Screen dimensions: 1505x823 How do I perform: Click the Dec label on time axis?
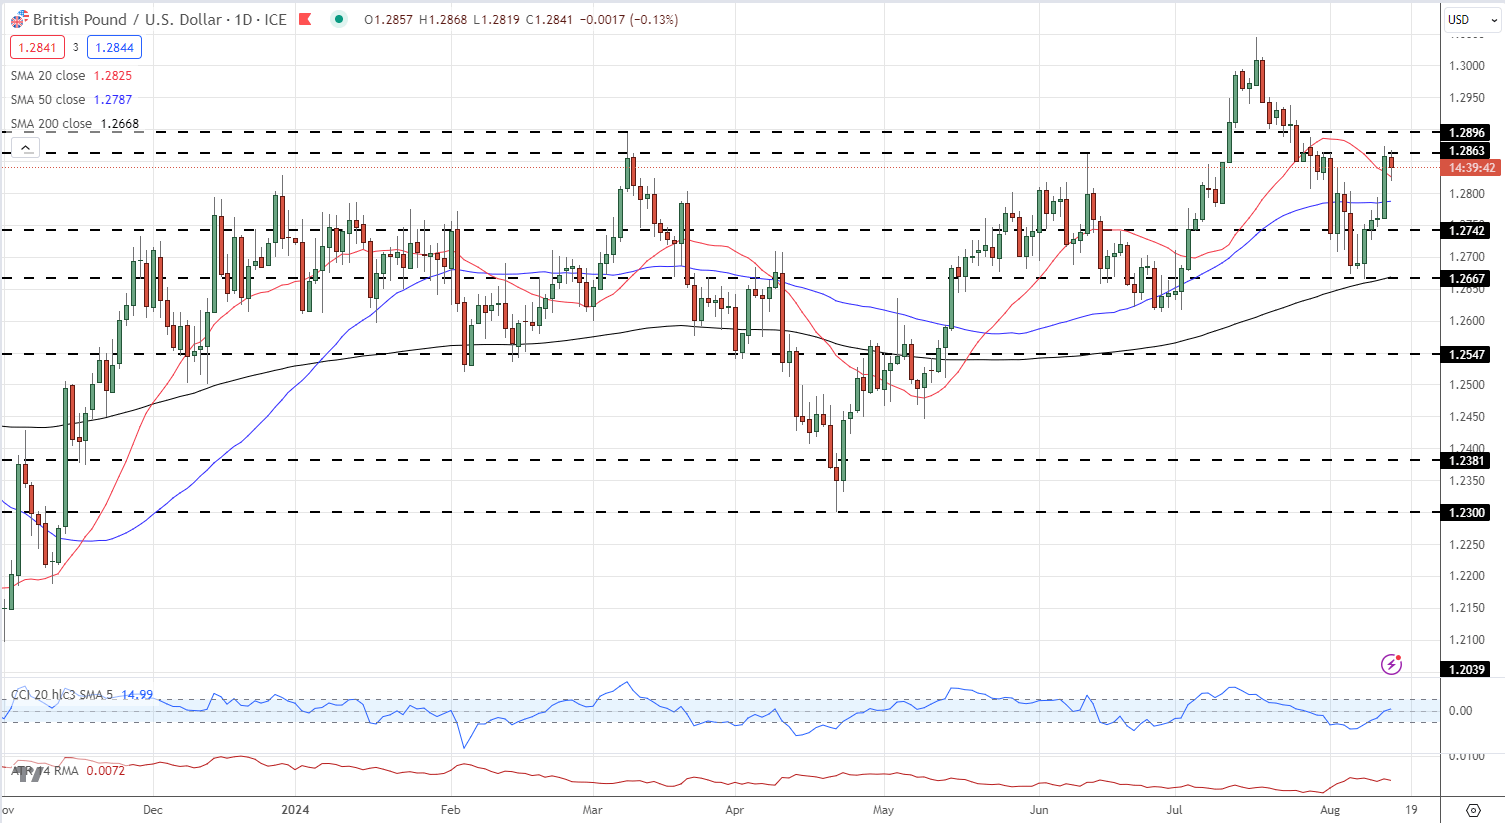(152, 809)
